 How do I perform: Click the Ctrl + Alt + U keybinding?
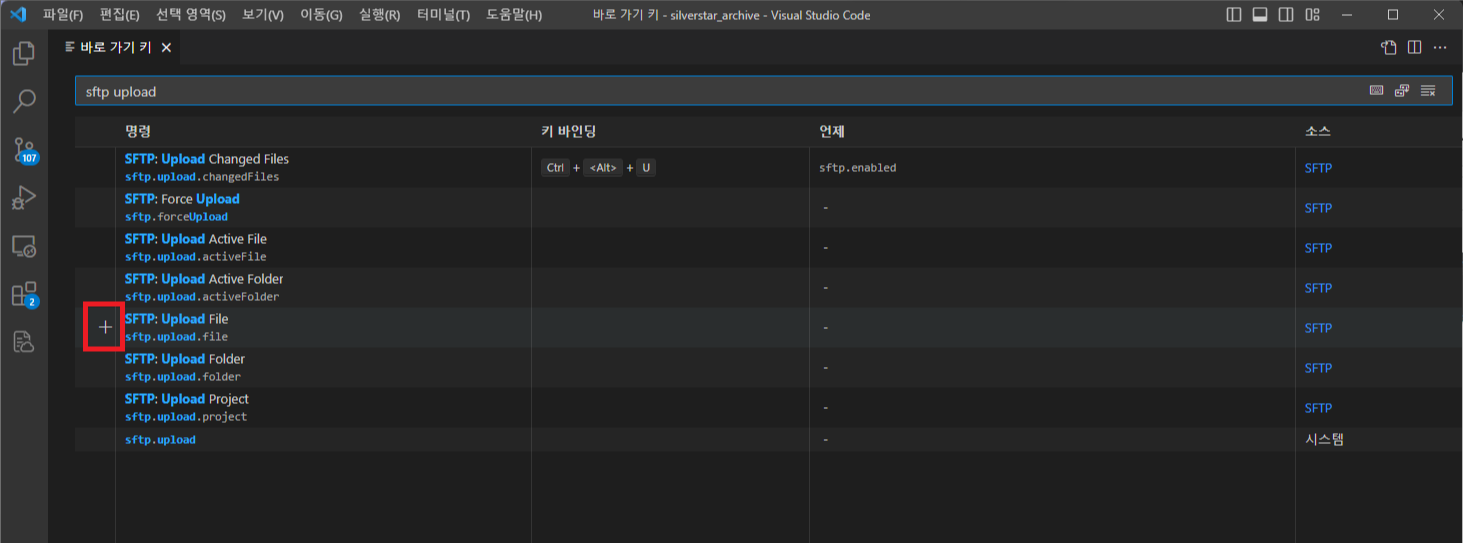[x=598, y=167]
